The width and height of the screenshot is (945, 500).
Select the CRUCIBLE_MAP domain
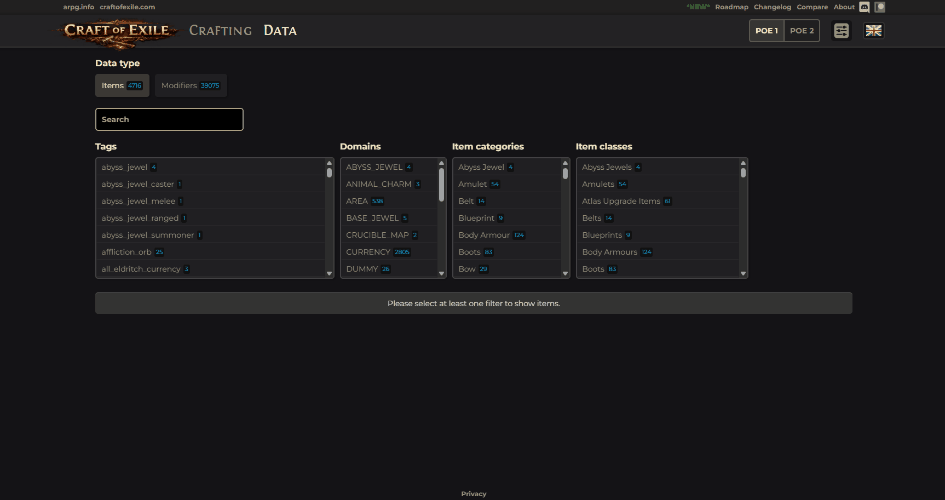[x=389, y=235]
